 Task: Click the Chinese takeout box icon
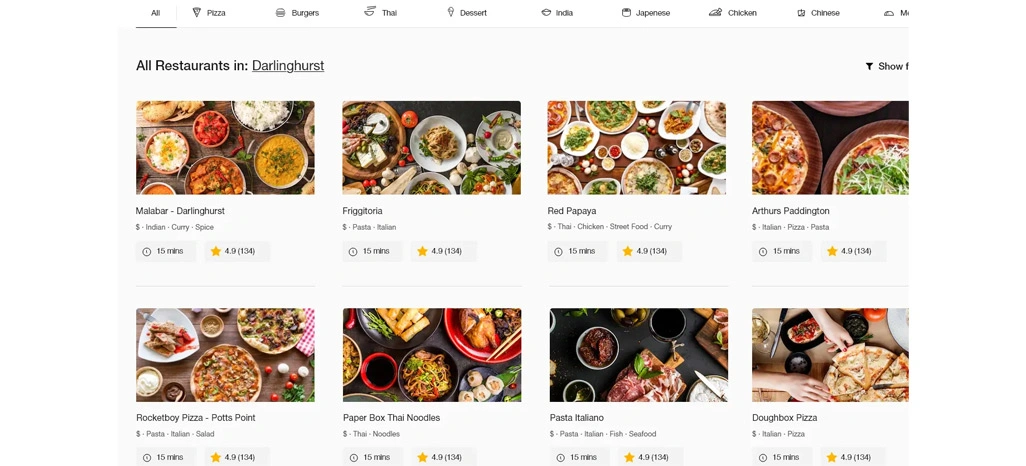(801, 12)
